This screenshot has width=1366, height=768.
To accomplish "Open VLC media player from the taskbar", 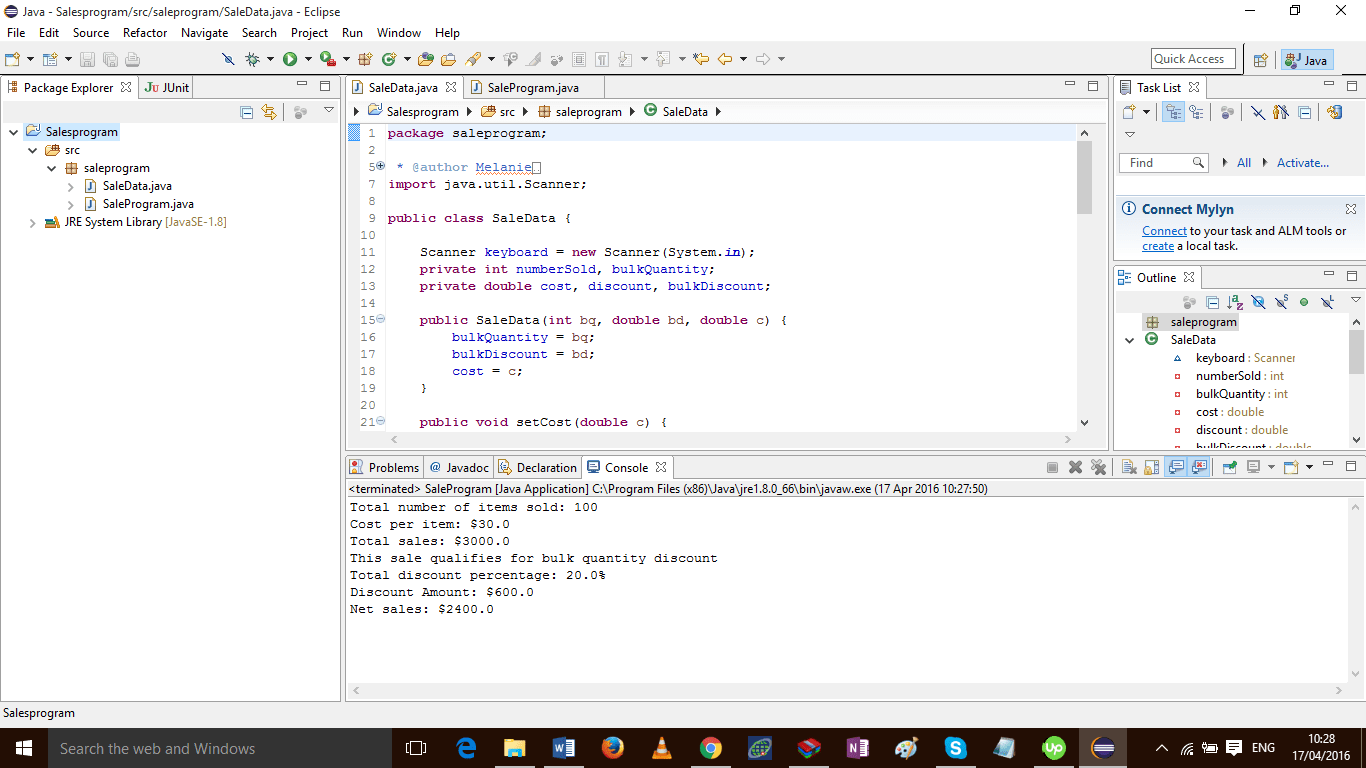I will click(x=662, y=748).
